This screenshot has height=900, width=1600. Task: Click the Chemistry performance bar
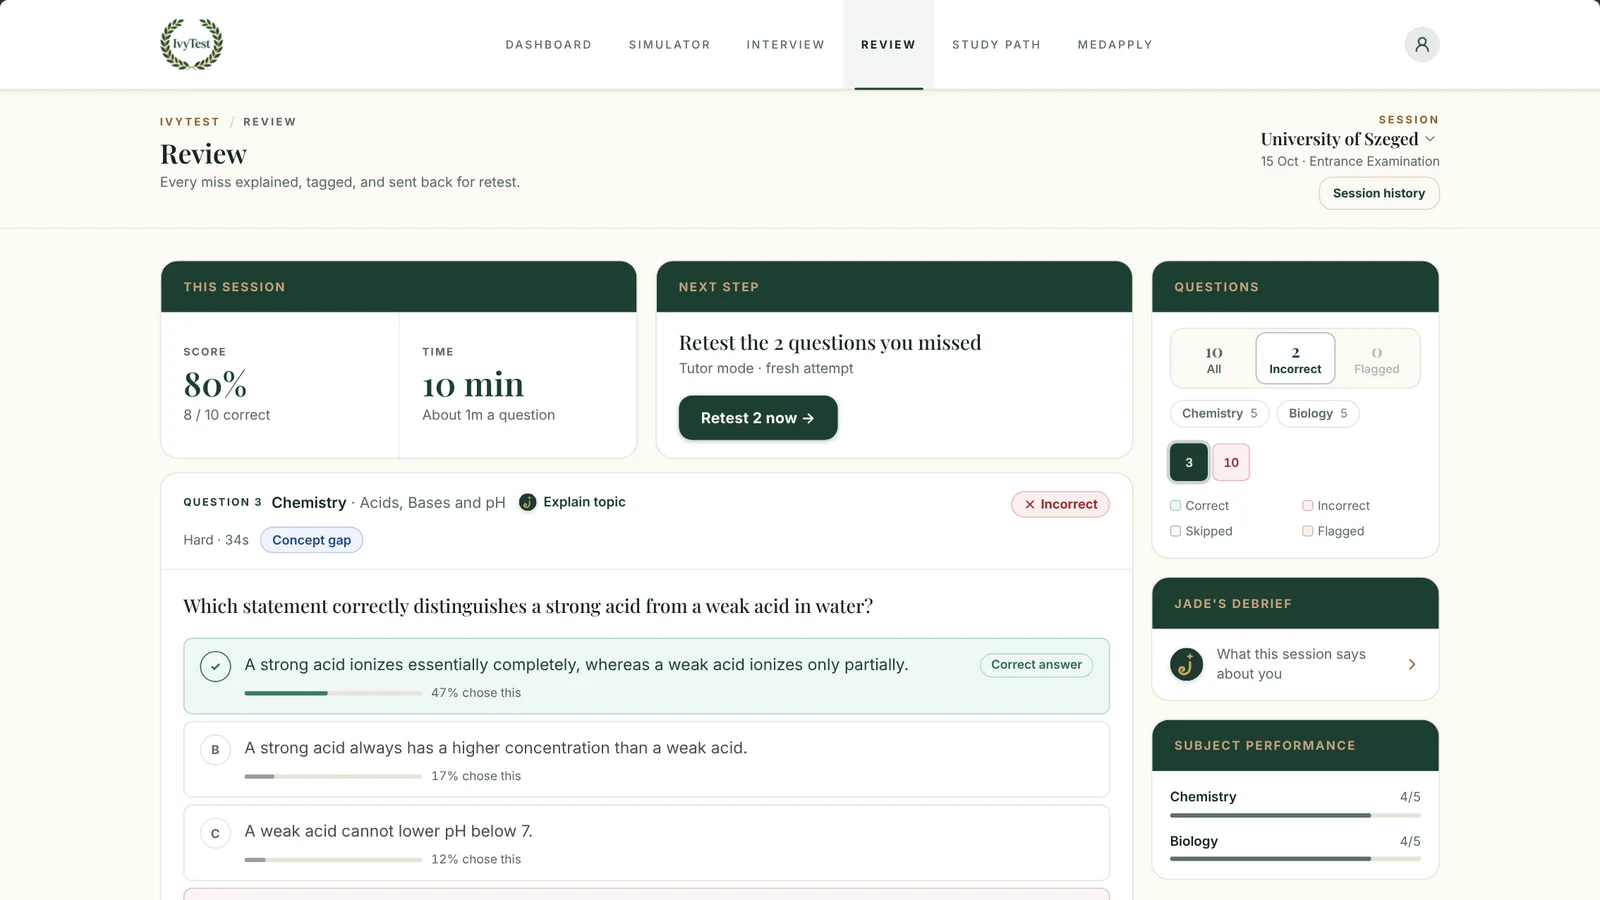1295,815
